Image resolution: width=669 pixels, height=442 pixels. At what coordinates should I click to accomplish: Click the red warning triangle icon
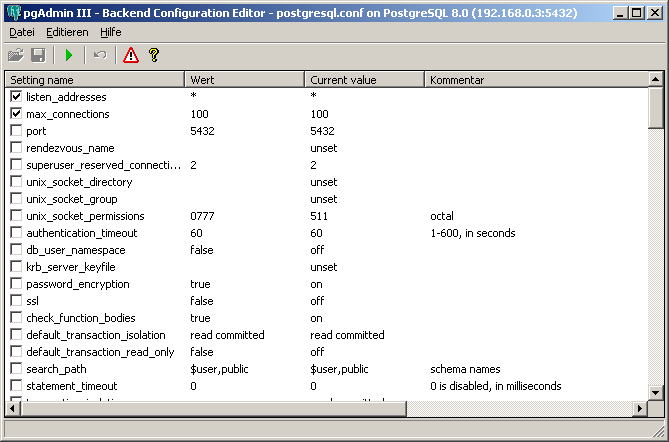point(131,56)
